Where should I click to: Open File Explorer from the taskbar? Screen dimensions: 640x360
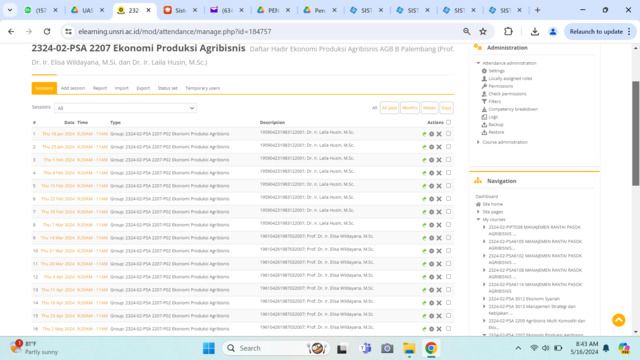point(409,348)
